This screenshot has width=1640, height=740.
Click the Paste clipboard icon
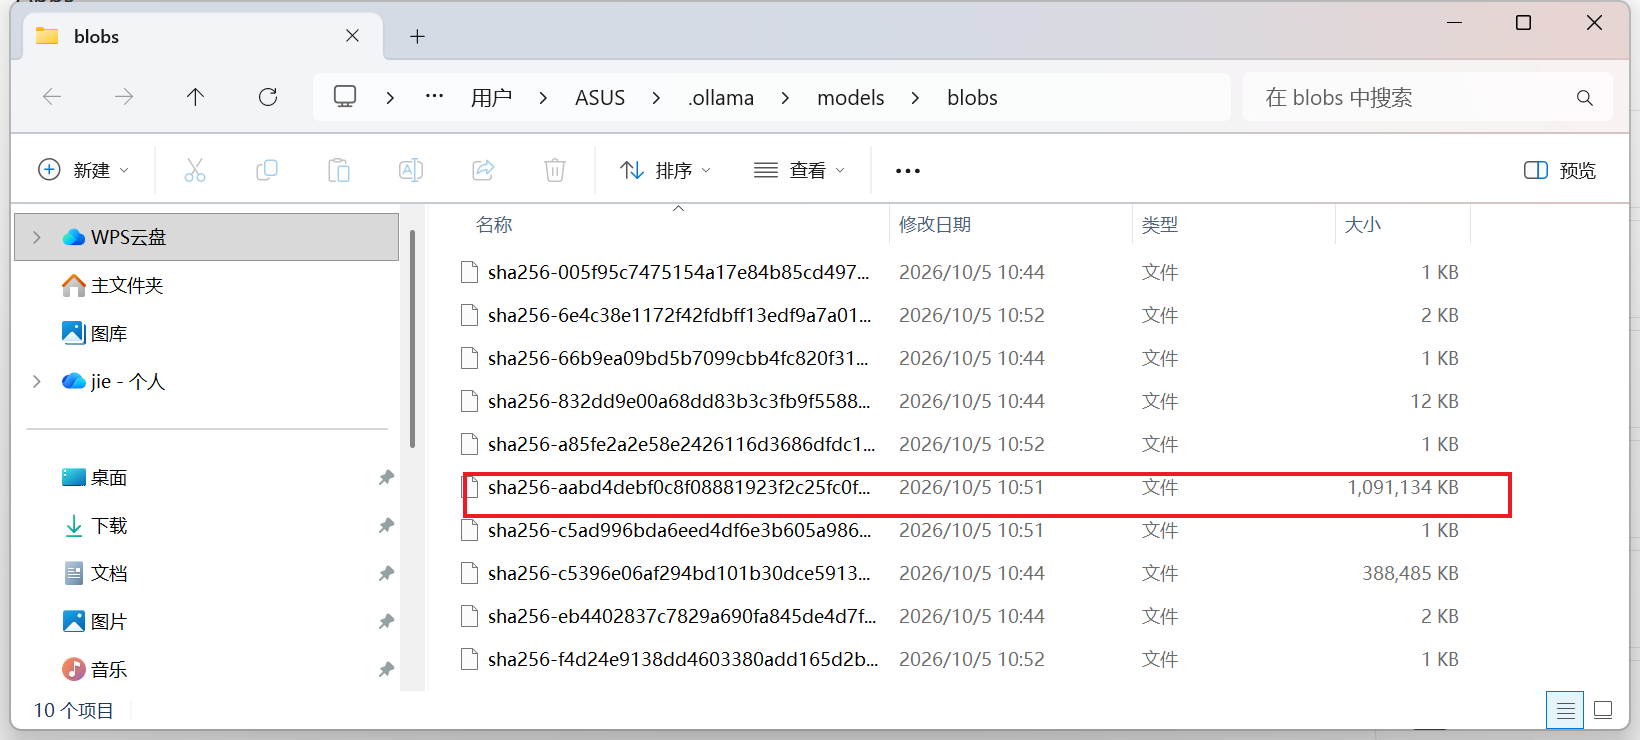pyautogui.click(x=339, y=170)
